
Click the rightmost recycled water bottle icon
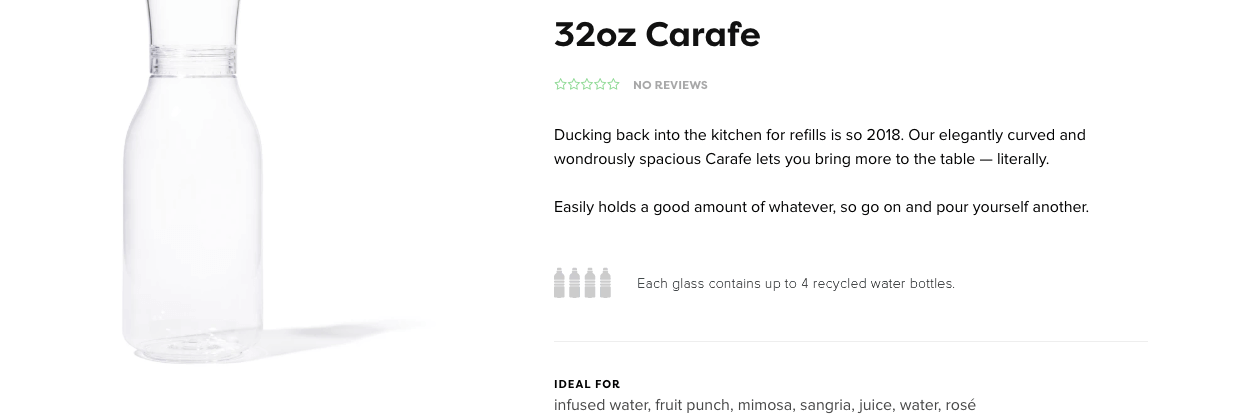tap(605, 283)
